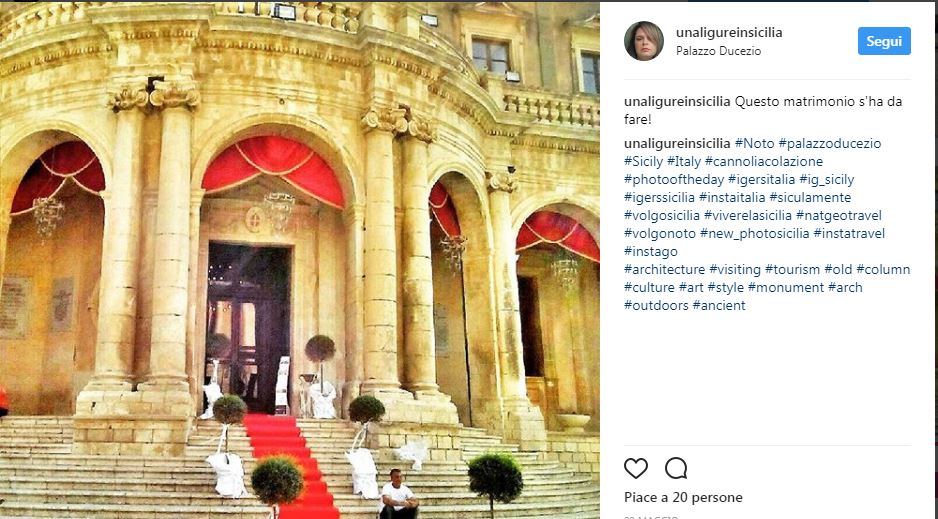Image resolution: width=938 pixels, height=519 pixels.
Task: Open the caption author username unaligureinsicilia
Action: (x=677, y=102)
